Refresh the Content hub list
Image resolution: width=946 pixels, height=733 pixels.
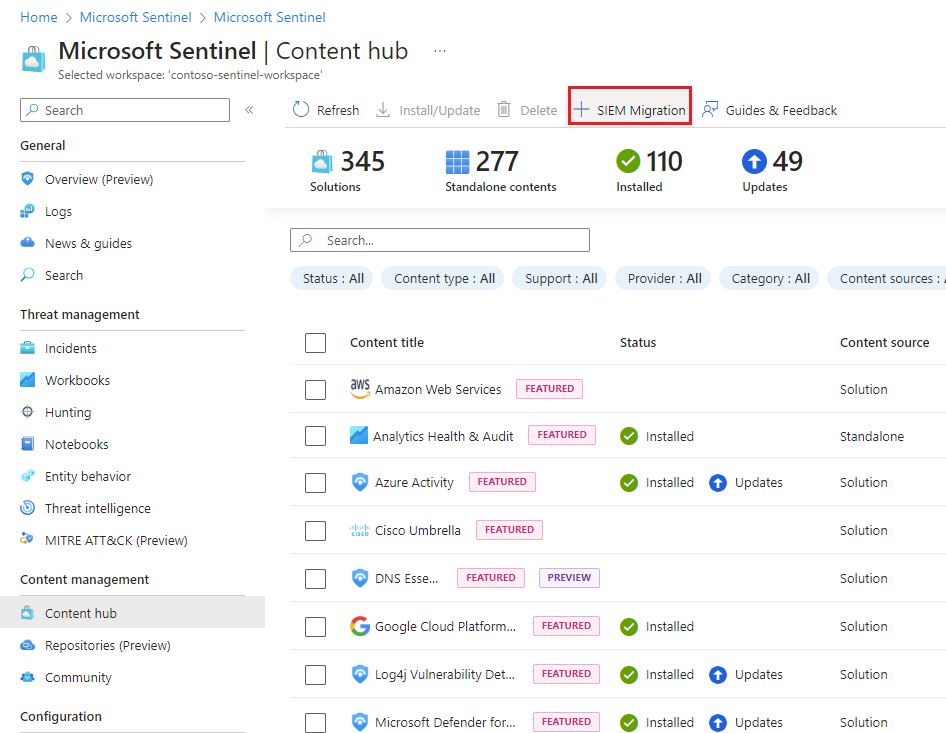[x=325, y=110]
